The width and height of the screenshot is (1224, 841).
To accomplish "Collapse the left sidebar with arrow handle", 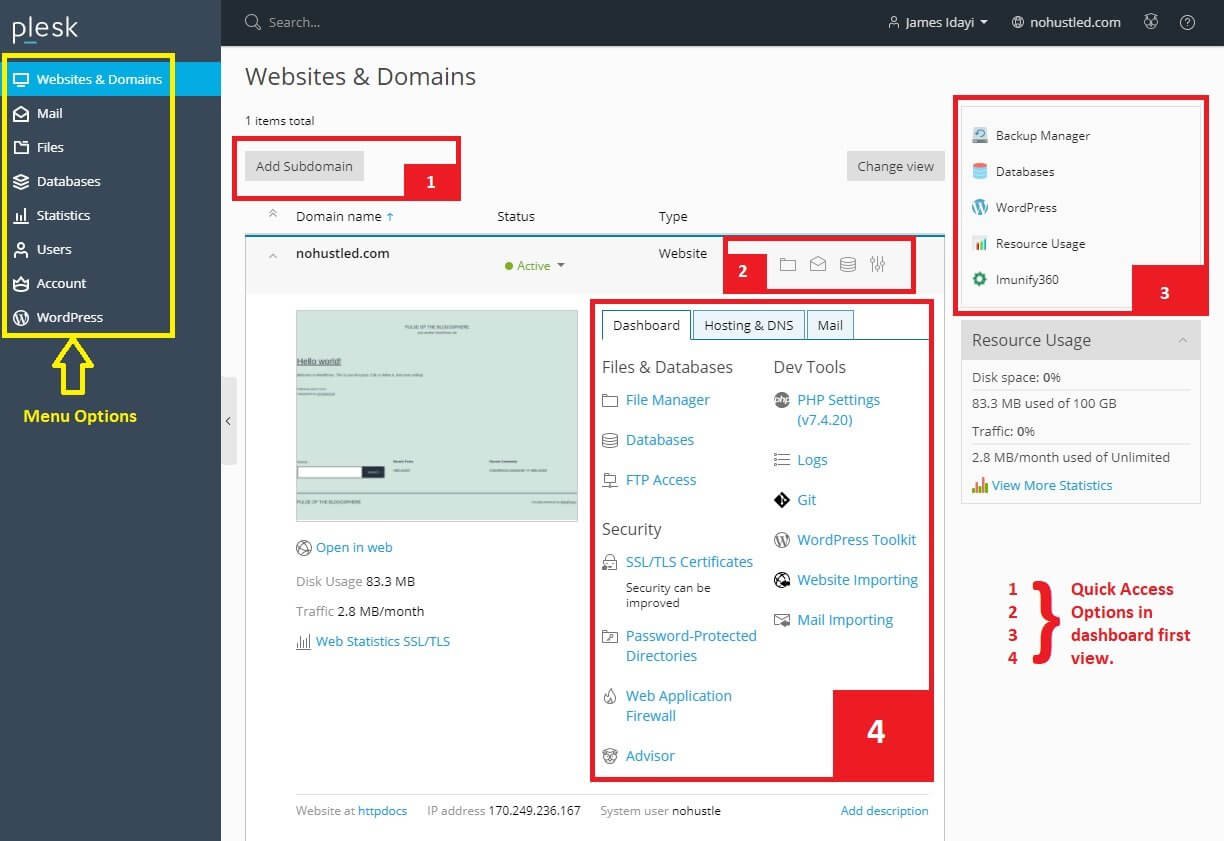I will (x=229, y=421).
